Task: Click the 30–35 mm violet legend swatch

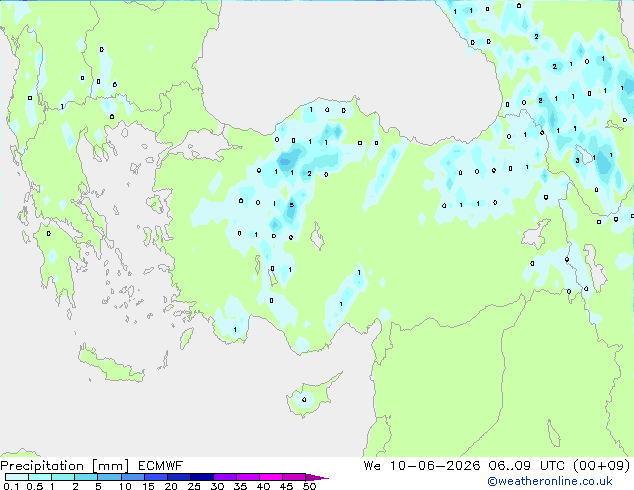Action: [225, 477]
